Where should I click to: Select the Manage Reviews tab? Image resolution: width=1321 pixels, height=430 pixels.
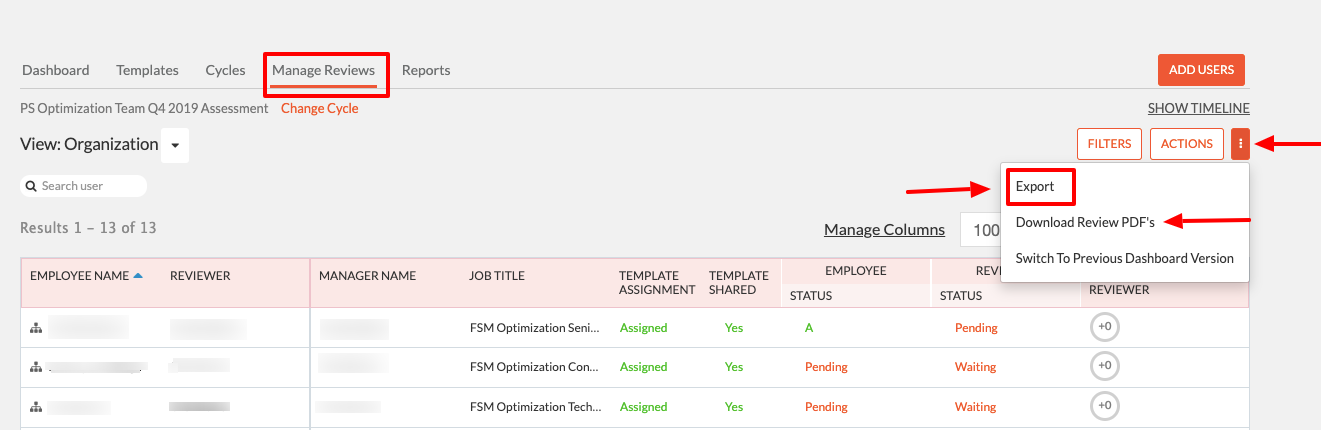pos(324,70)
